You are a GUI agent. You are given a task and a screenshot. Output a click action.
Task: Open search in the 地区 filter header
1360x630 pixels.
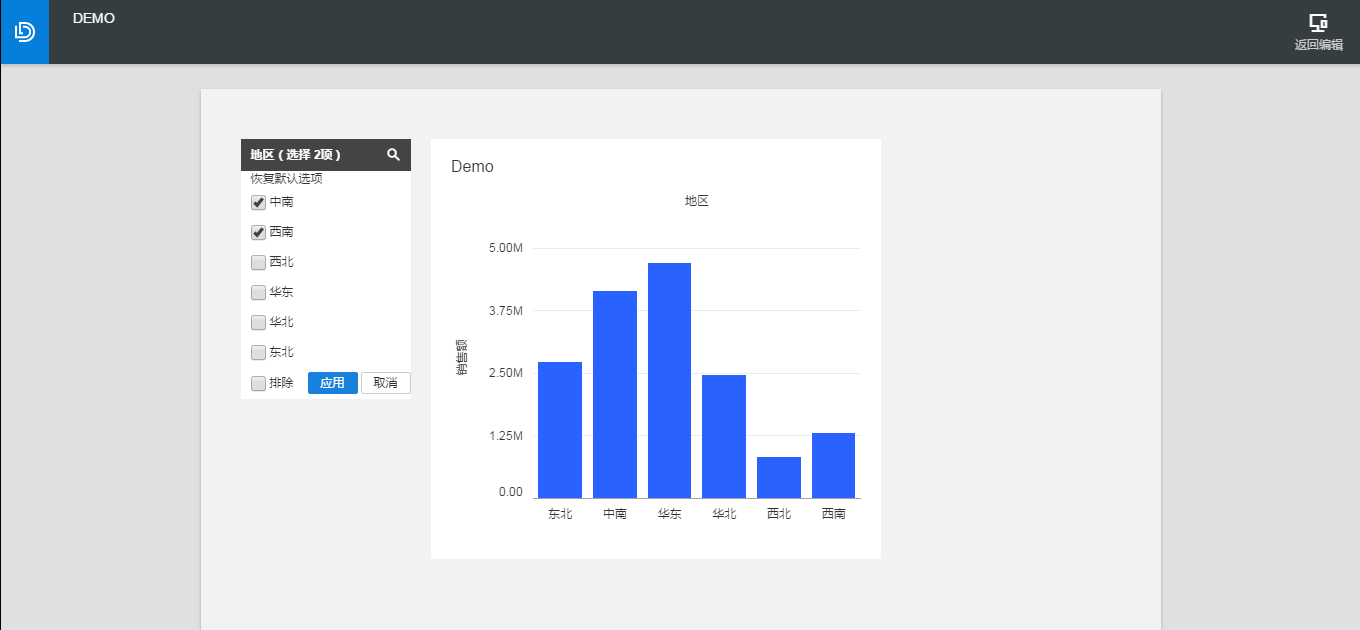tap(393, 155)
